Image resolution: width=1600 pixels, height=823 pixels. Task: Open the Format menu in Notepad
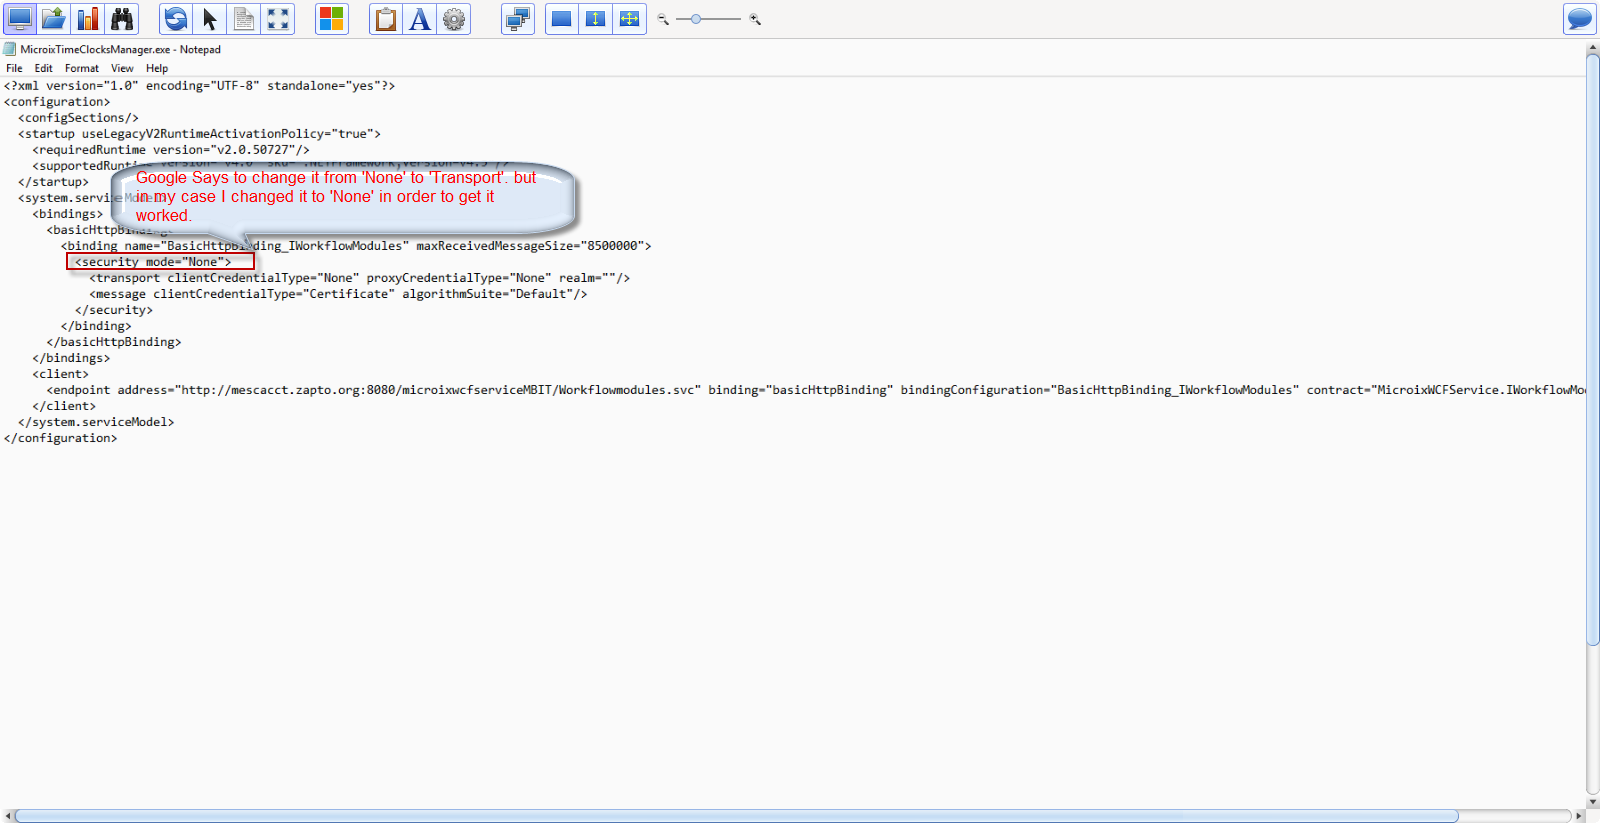pos(82,68)
